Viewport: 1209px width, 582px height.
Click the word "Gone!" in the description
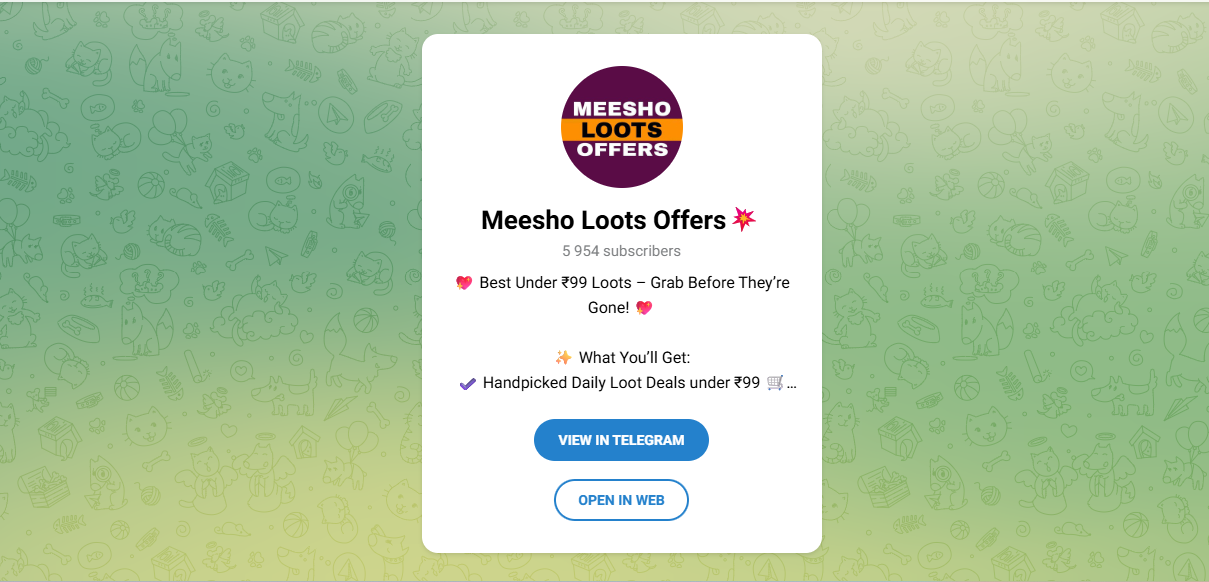(x=608, y=308)
